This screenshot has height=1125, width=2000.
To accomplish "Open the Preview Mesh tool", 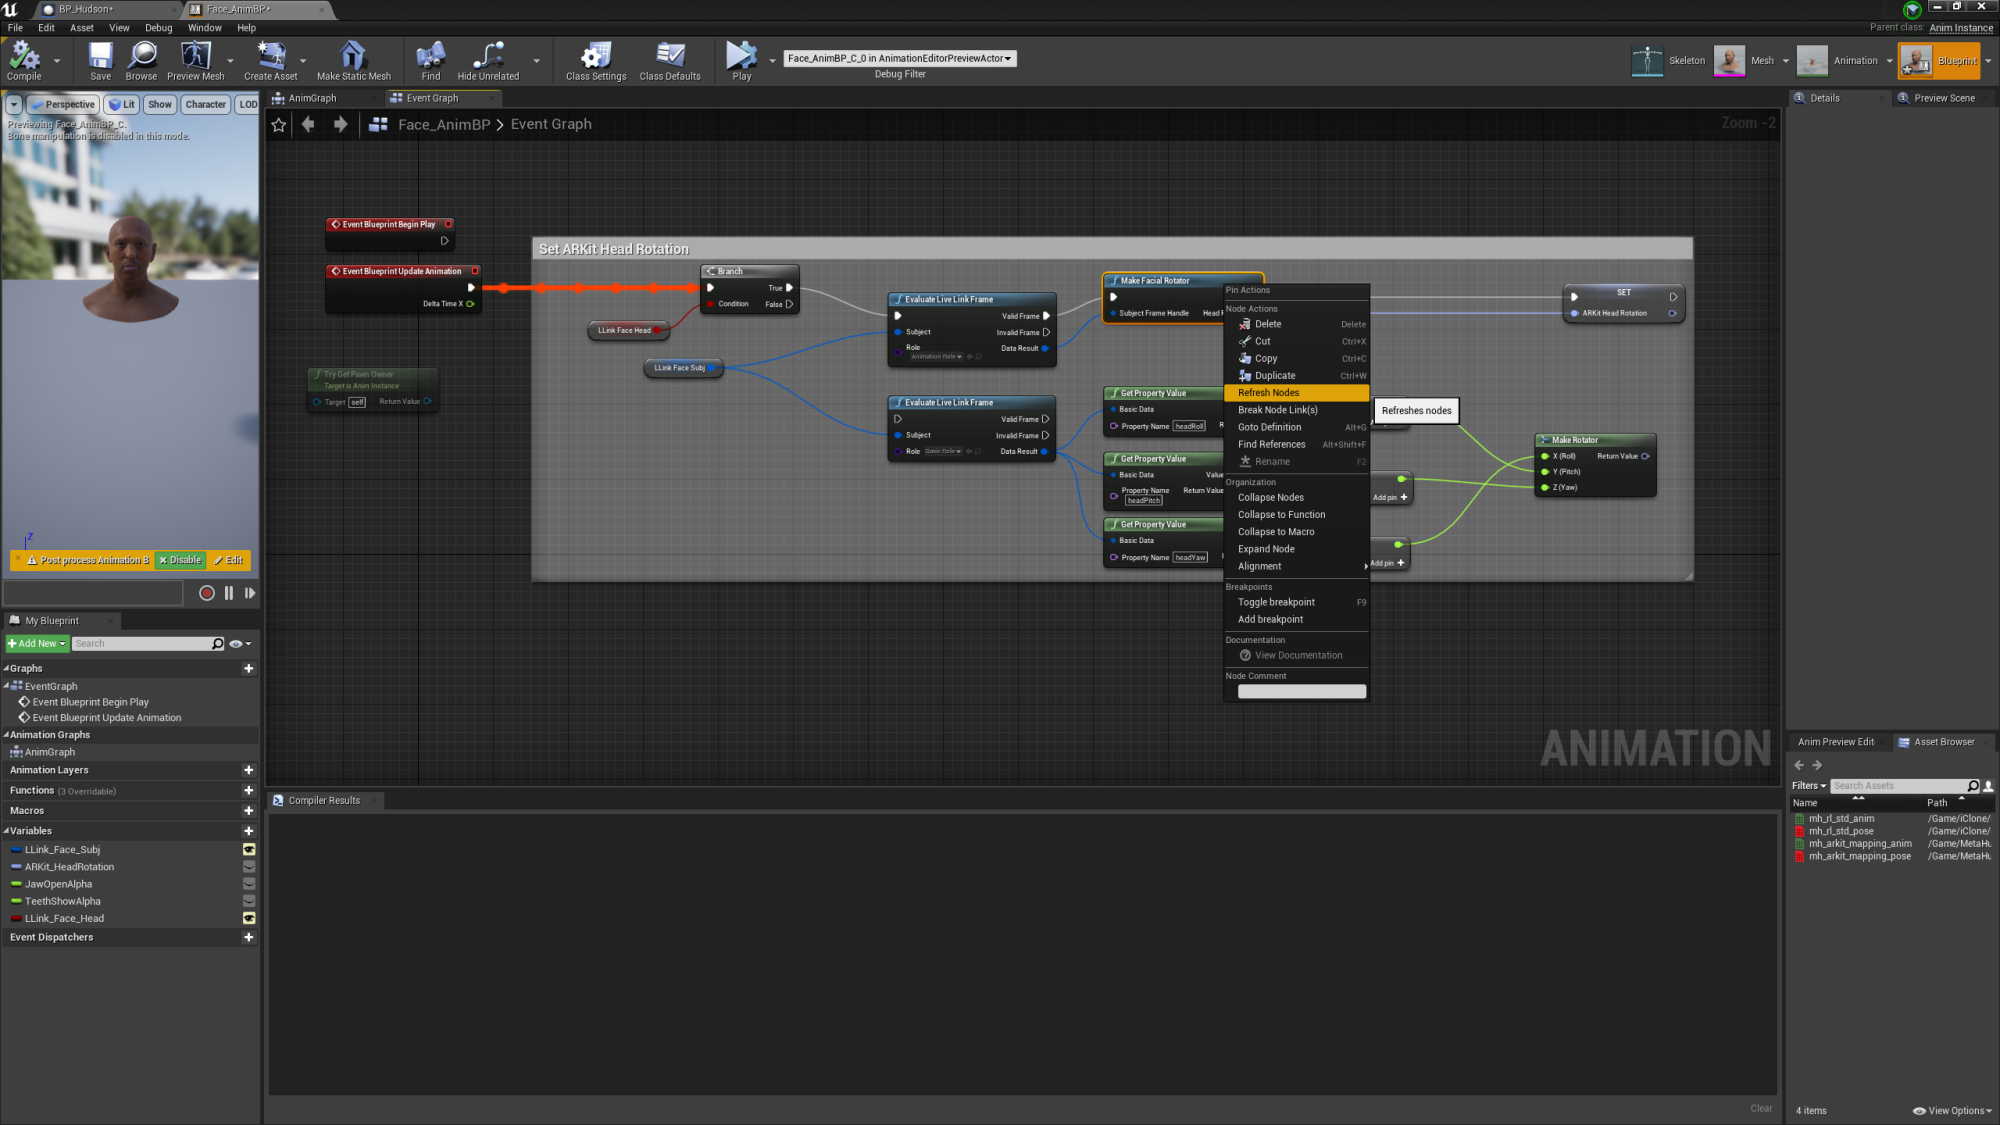I will (195, 60).
